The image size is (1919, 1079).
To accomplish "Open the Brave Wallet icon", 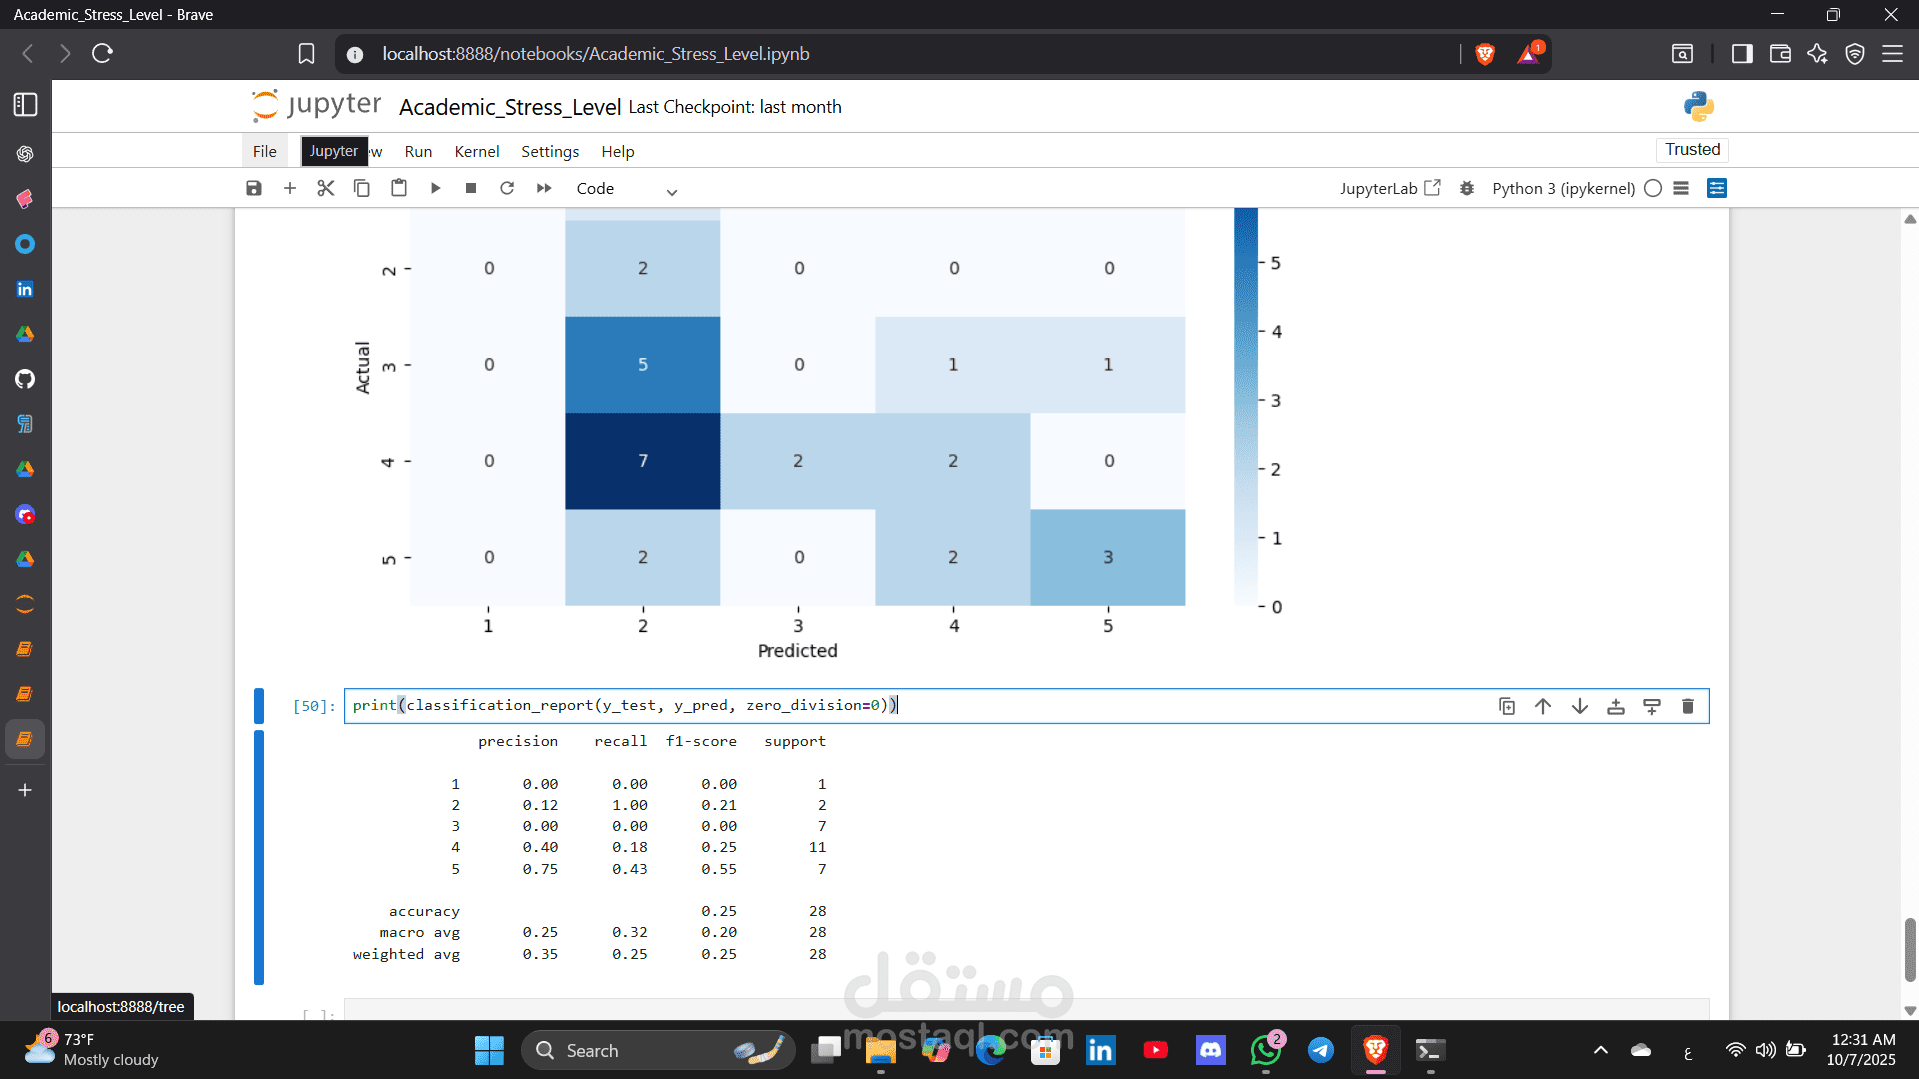I will pyautogui.click(x=1780, y=54).
